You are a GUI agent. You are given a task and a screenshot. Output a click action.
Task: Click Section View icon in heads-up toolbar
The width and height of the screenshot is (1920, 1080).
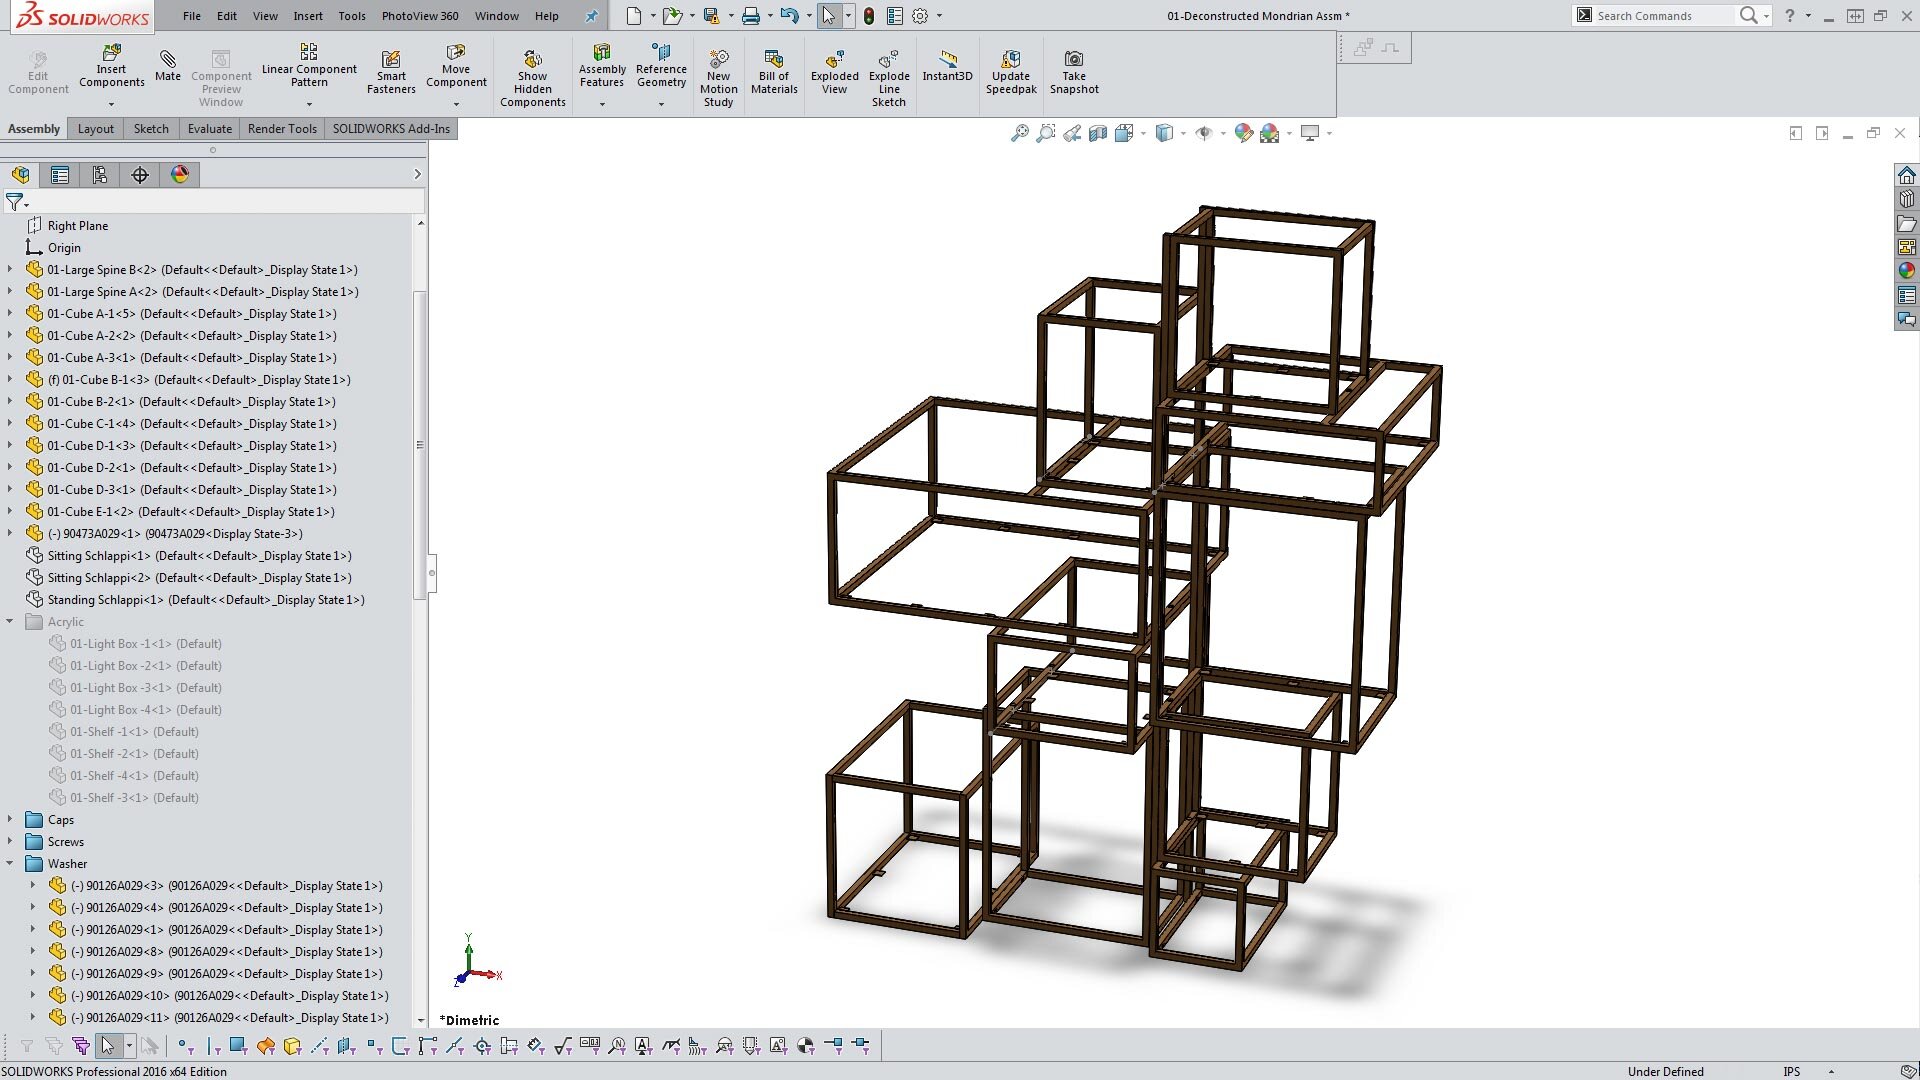pos(1098,133)
